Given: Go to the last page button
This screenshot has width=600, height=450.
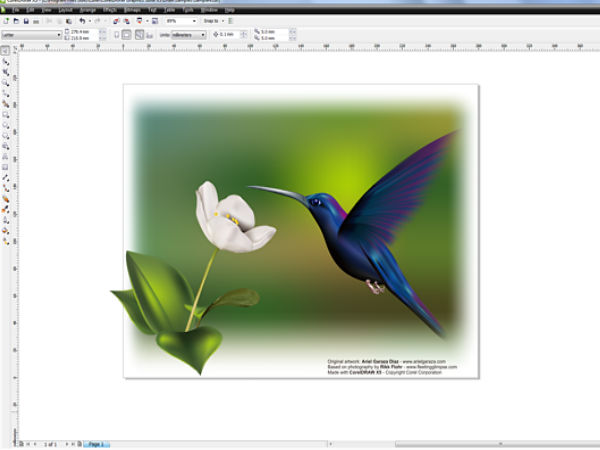Looking at the screenshot, I should point(73,444).
